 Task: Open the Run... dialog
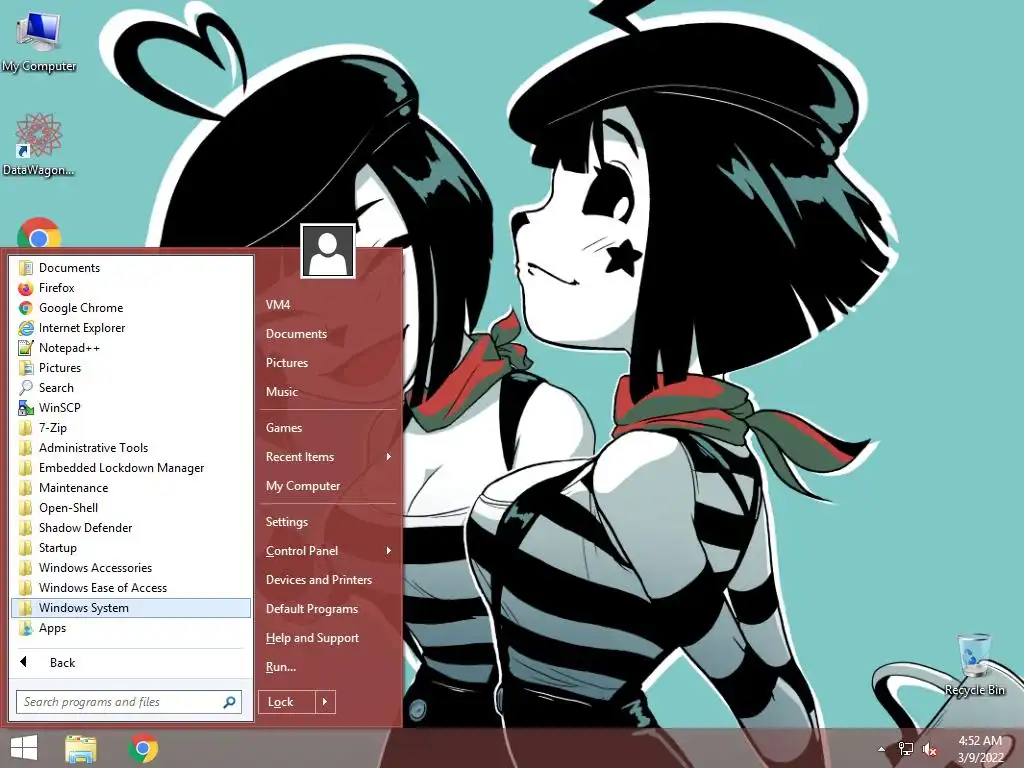pos(328,667)
